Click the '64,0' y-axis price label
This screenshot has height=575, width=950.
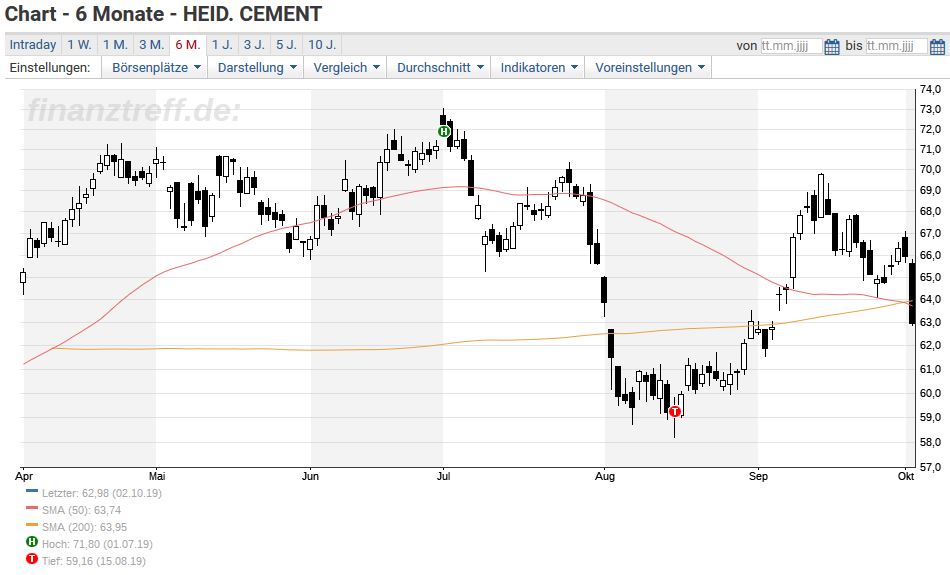click(930, 299)
